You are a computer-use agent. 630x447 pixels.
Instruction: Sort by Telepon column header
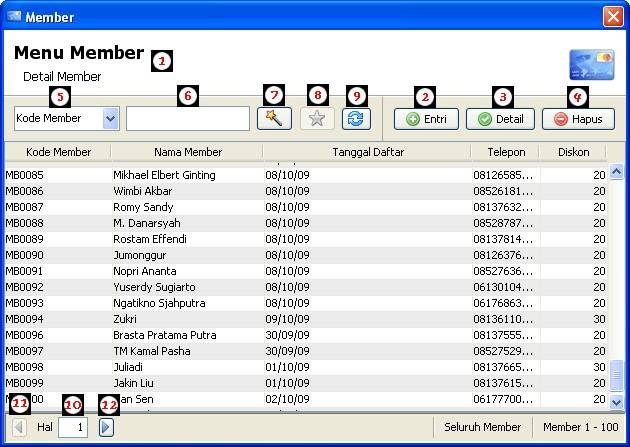click(x=506, y=152)
